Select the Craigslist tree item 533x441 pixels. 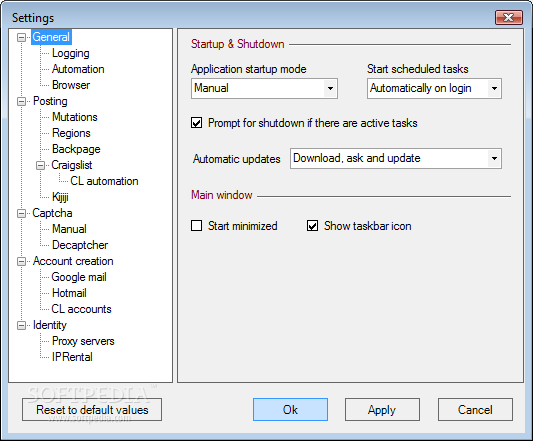click(x=72, y=165)
